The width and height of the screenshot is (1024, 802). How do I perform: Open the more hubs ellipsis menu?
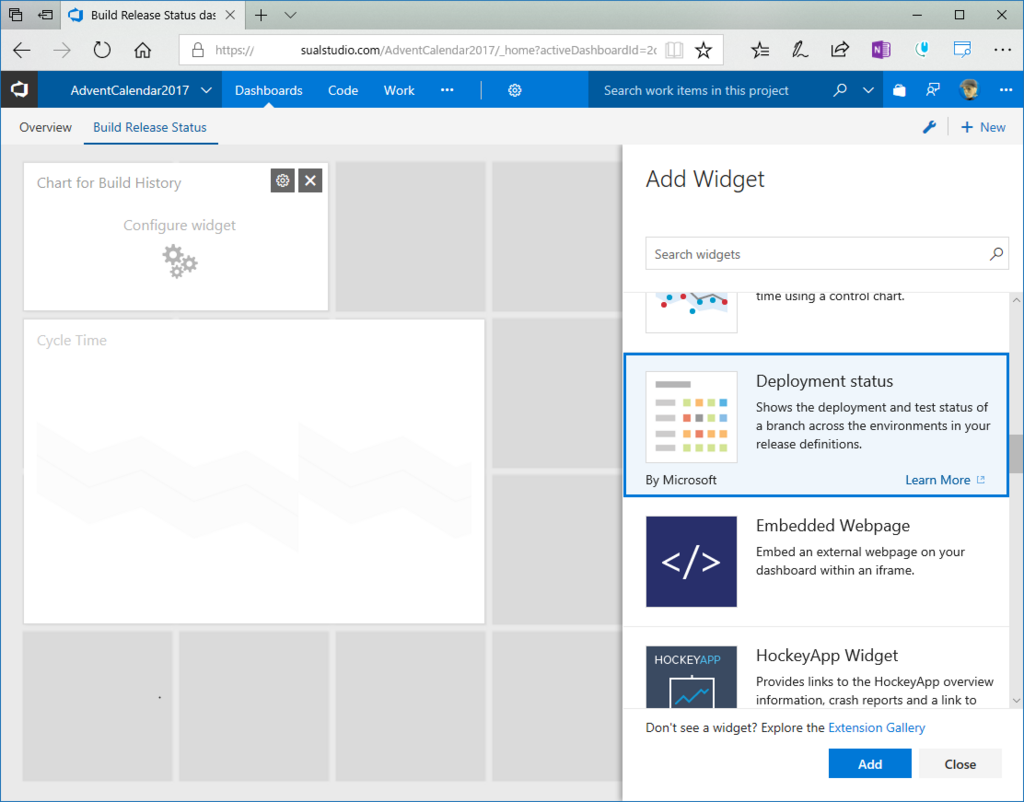(x=447, y=90)
